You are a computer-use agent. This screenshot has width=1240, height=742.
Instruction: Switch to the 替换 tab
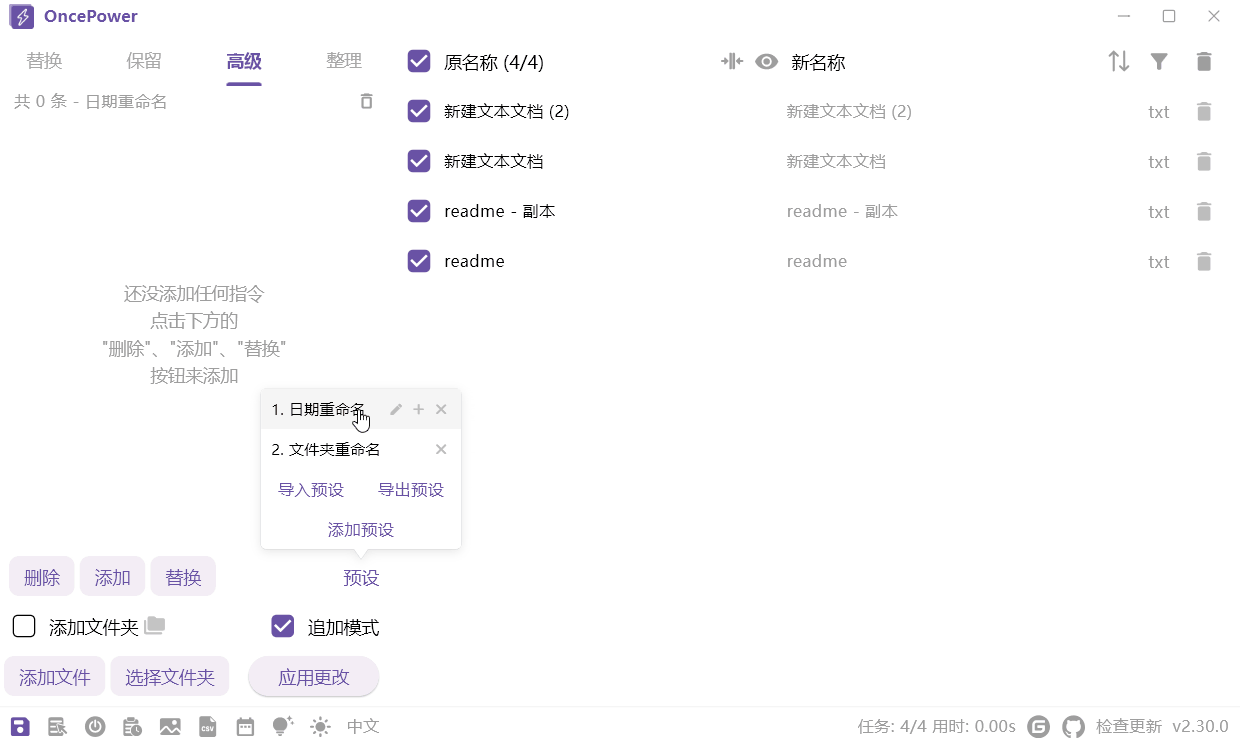pos(44,60)
